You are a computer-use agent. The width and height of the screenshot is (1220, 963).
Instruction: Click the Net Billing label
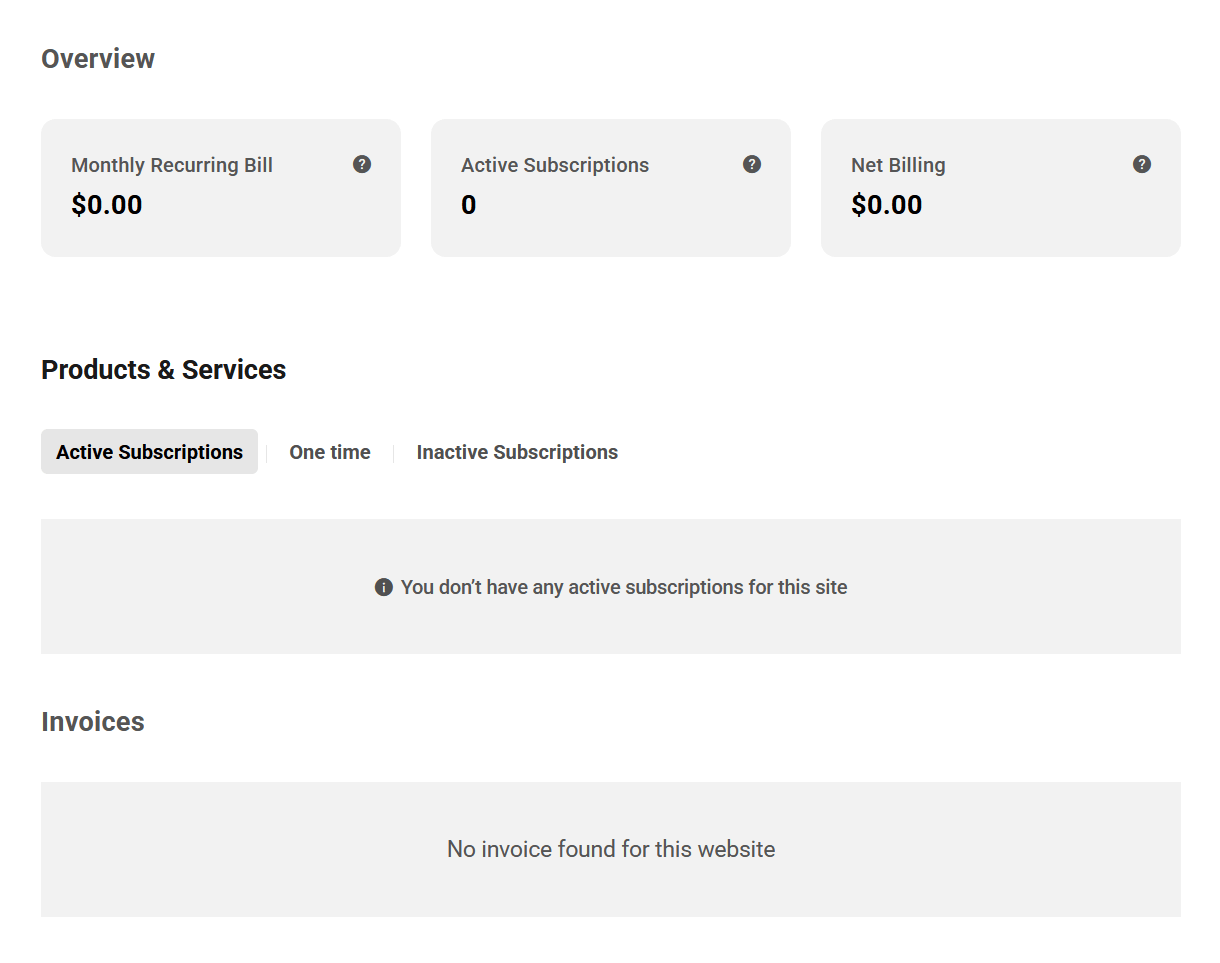pos(898,165)
